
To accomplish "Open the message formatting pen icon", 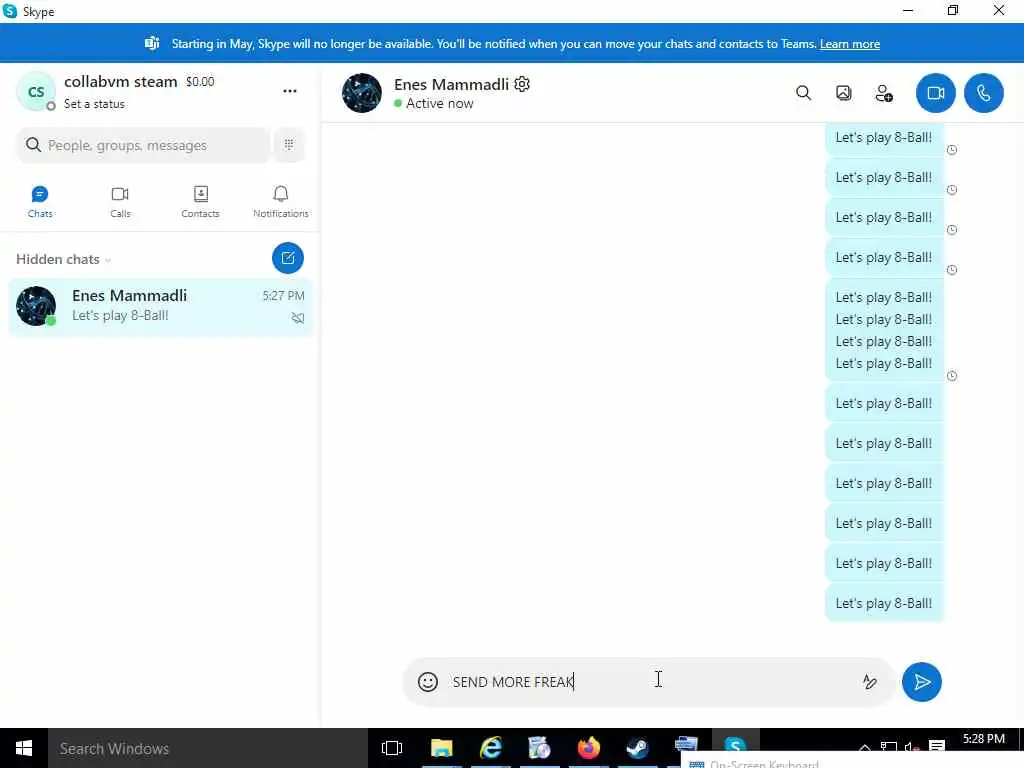I will click(x=869, y=682).
